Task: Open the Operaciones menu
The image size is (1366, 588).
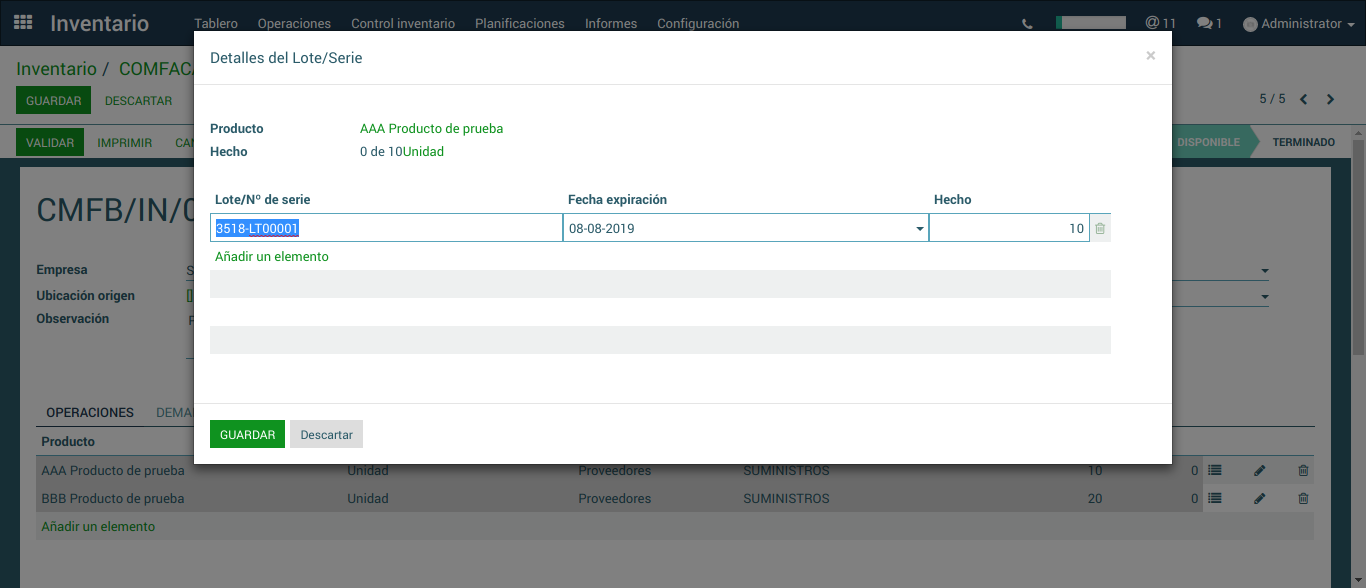Action: 294,23
